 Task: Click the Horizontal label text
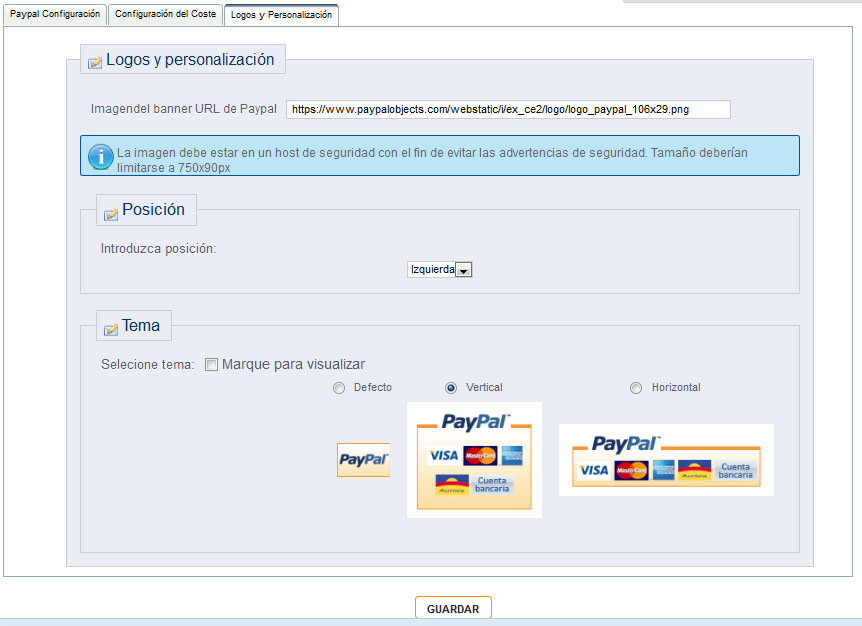click(x=676, y=387)
